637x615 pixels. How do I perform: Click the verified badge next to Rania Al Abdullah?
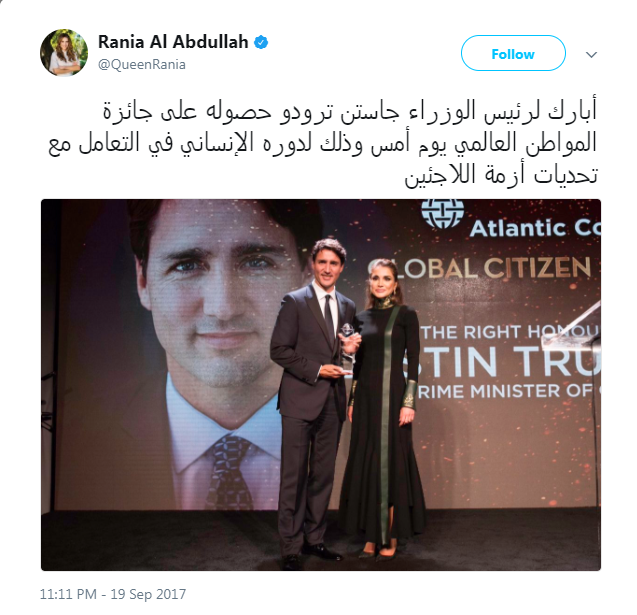(261, 42)
